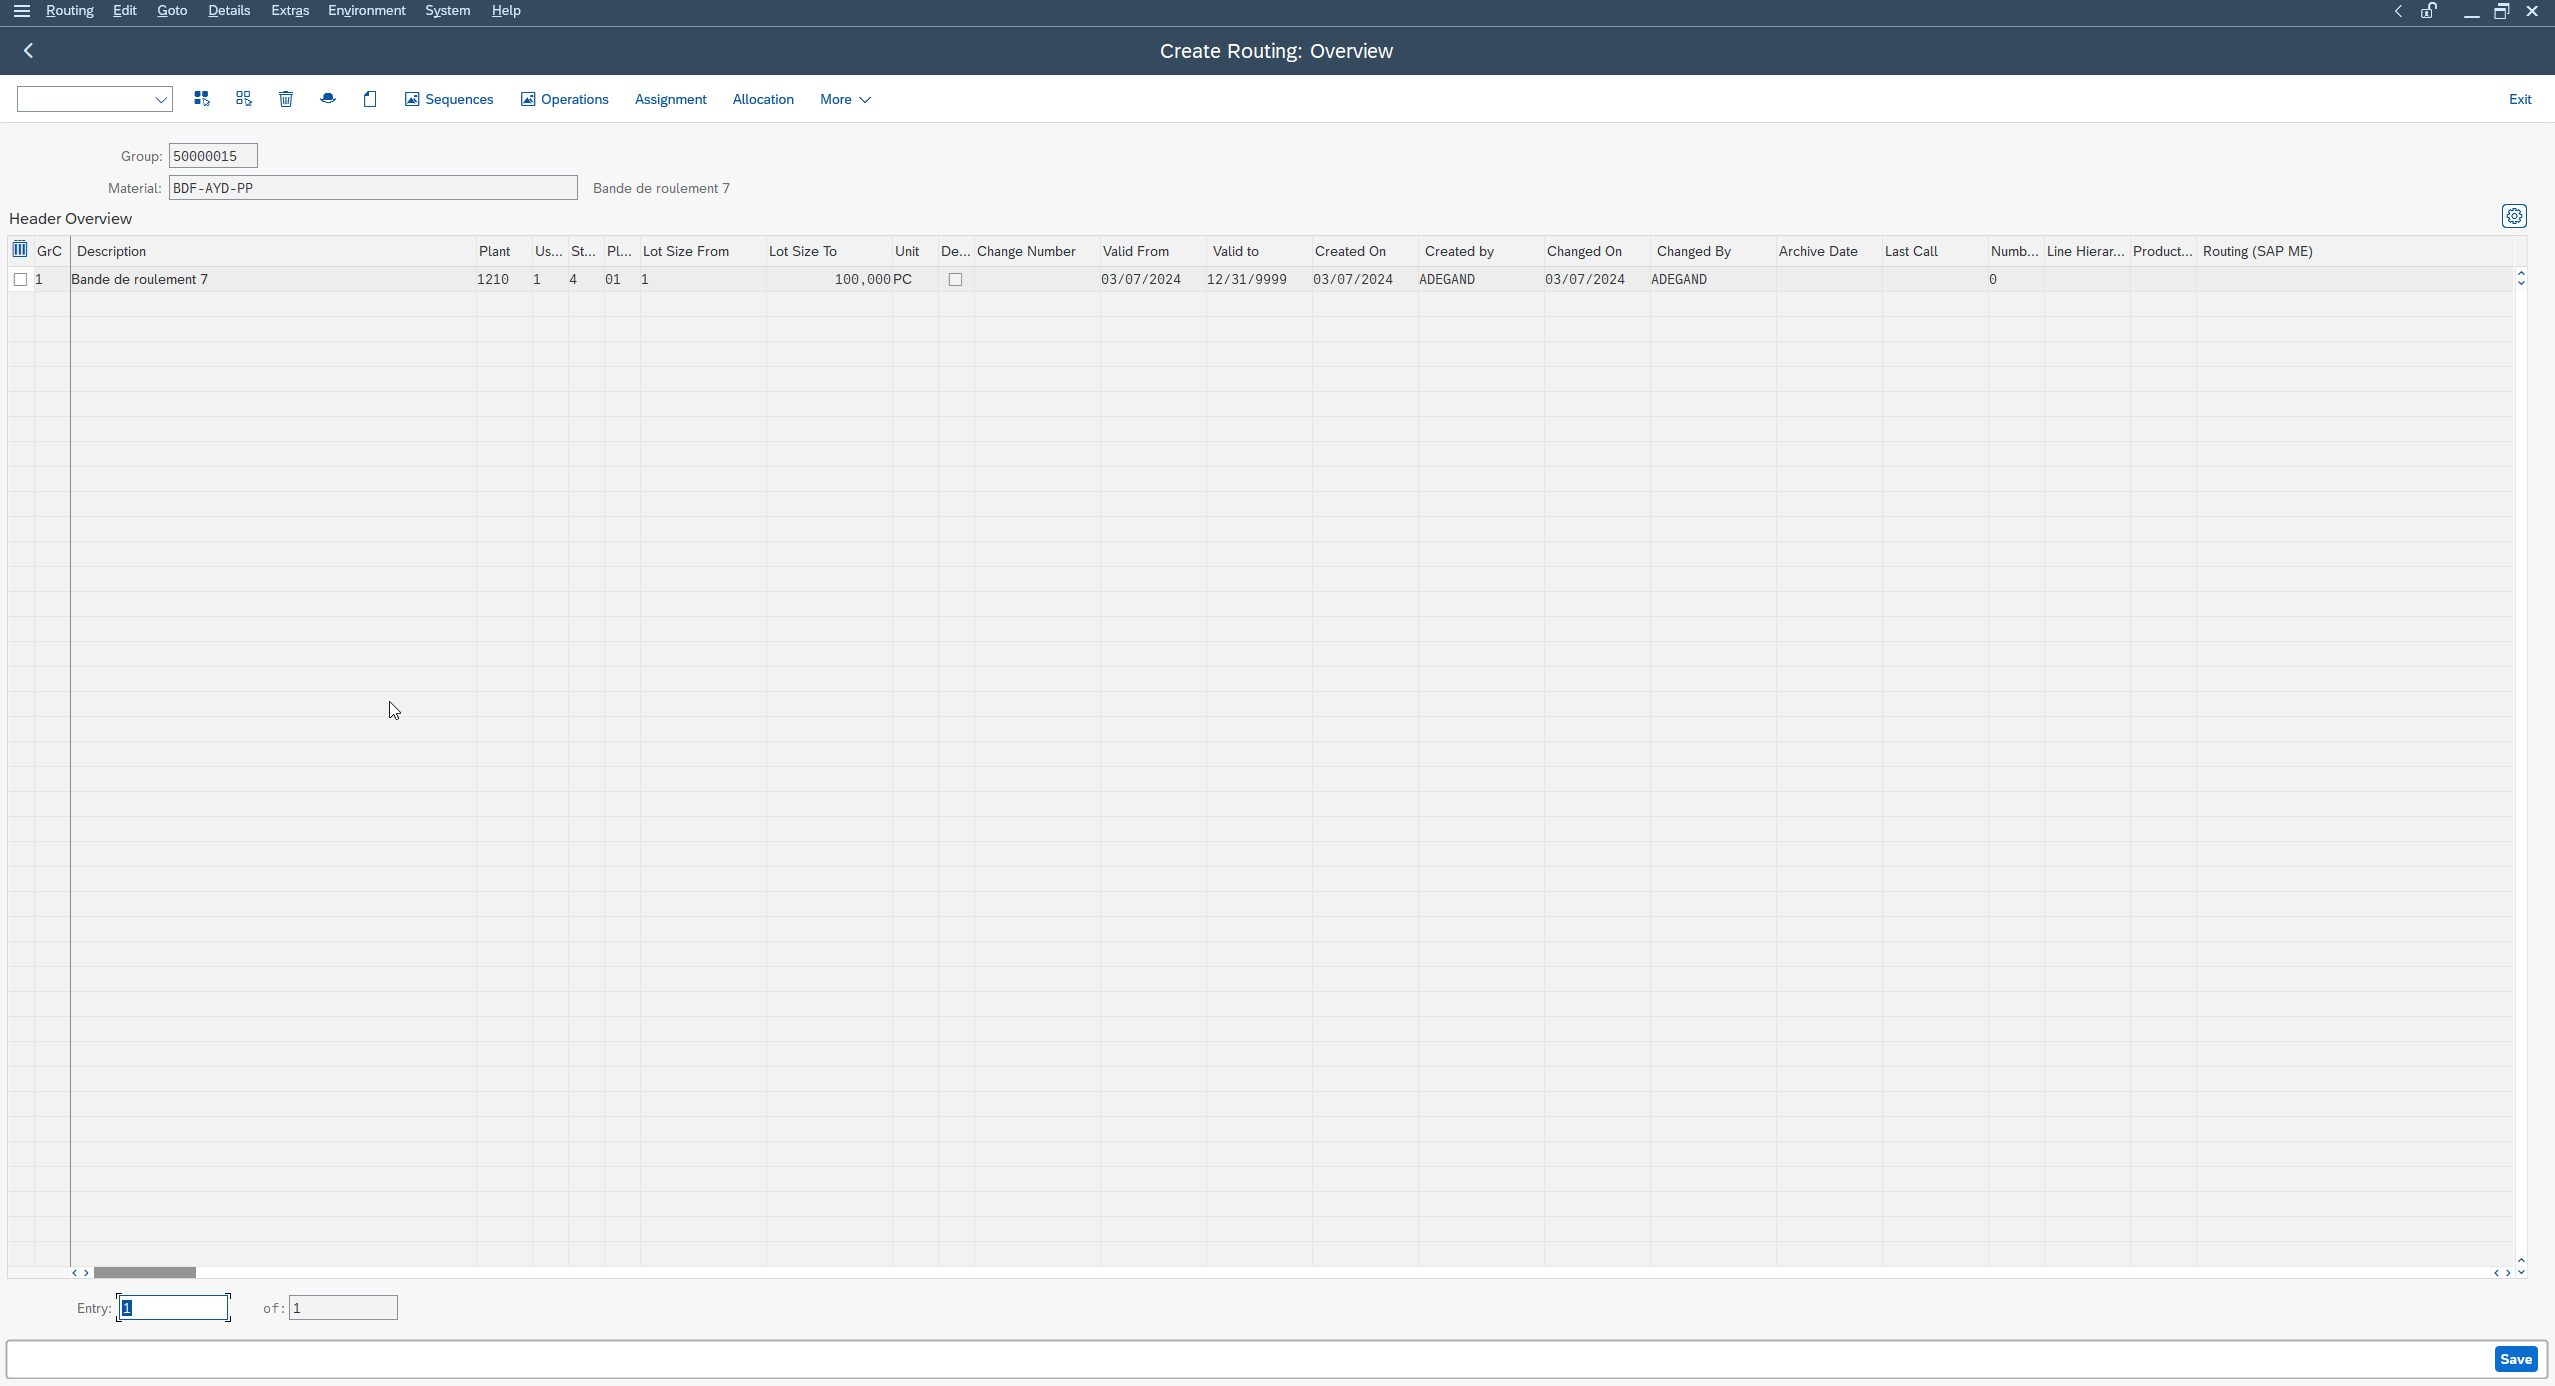Click the trash Delete icon
The width and height of the screenshot is (2555, 1386).
pos(286,99)
